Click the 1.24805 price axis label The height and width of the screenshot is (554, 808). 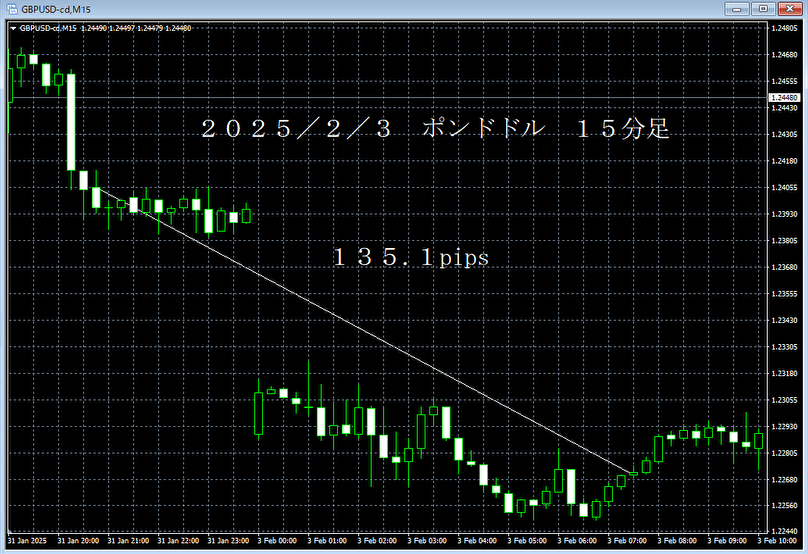pyautogui.click(x=784, y=28)
